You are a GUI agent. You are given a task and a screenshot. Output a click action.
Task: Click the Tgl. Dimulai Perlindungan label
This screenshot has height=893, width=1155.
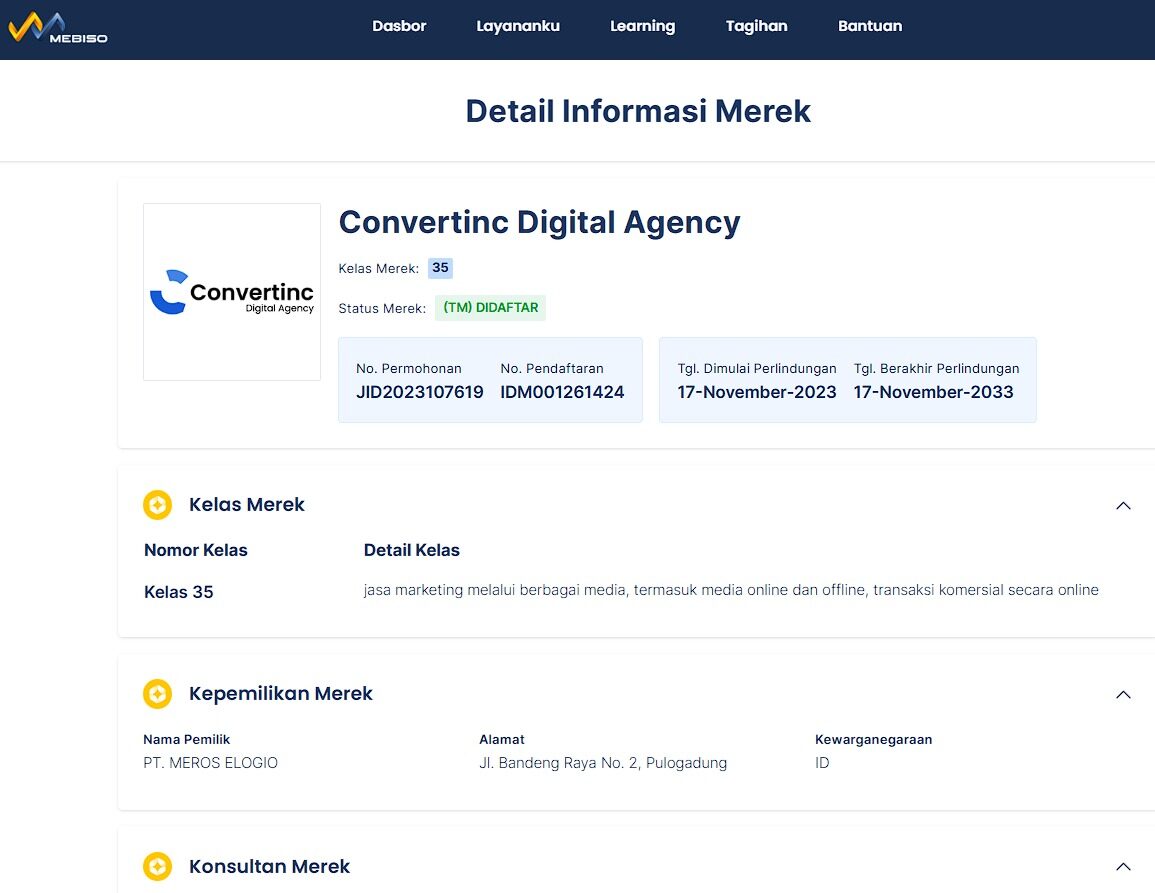(756, 368)
